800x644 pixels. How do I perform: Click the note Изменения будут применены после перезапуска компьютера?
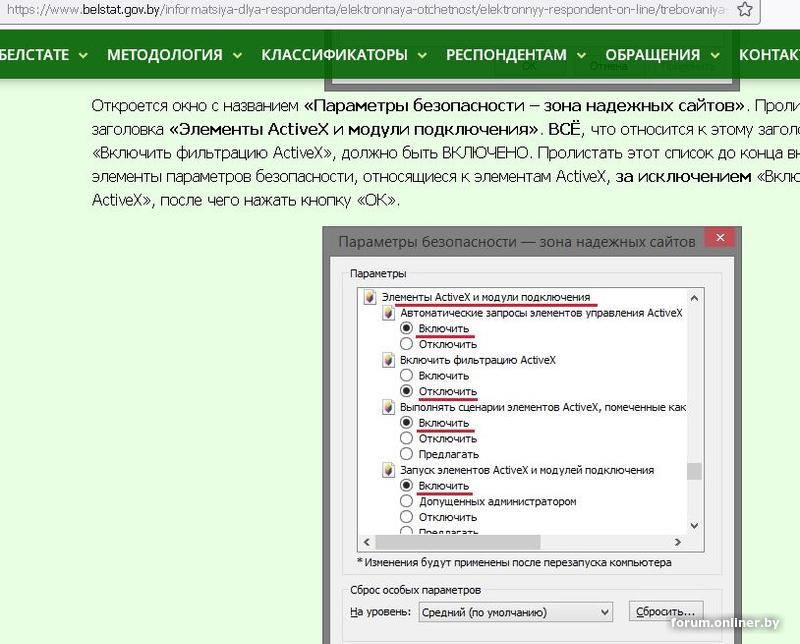tap(514, 562)
